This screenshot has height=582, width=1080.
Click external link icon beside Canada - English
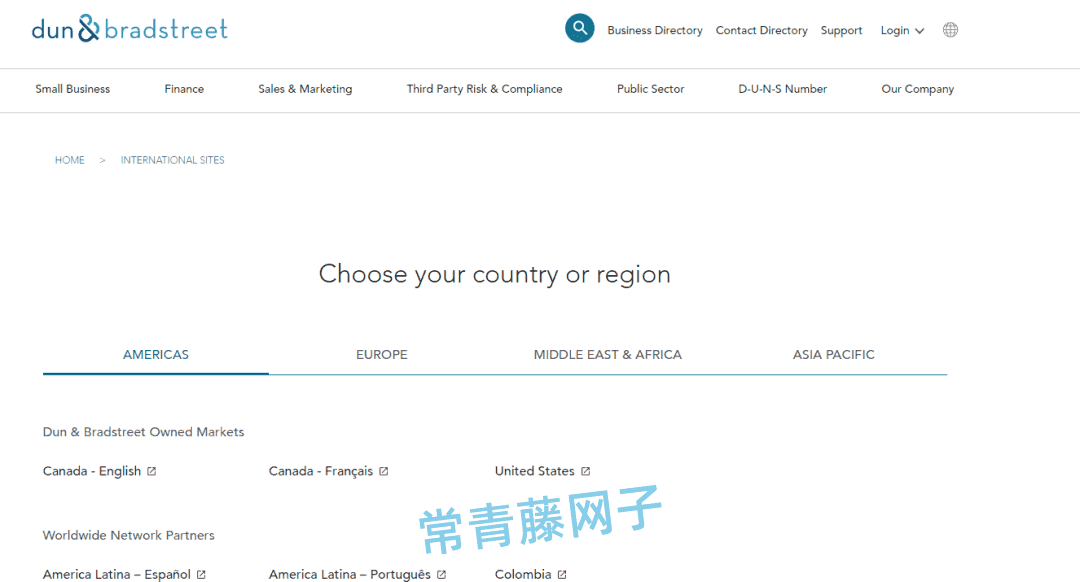[152, 471]
